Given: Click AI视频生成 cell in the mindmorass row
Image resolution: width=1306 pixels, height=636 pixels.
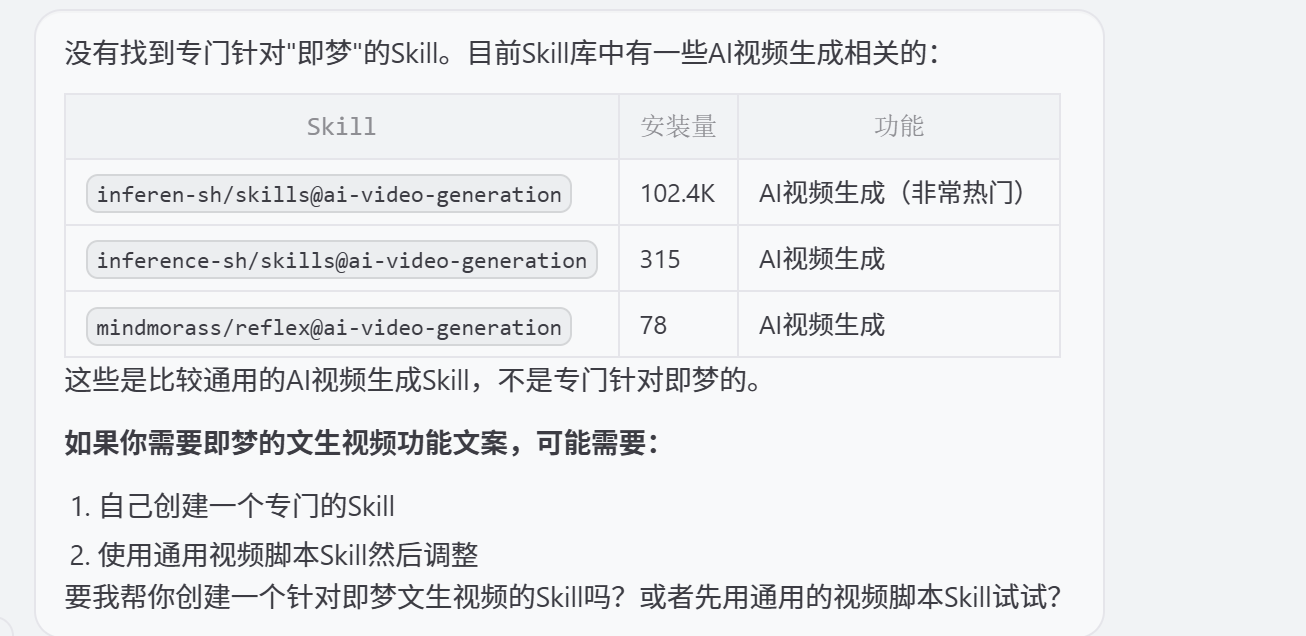Looking at the screenshot, I should click(x=822, y=326).
